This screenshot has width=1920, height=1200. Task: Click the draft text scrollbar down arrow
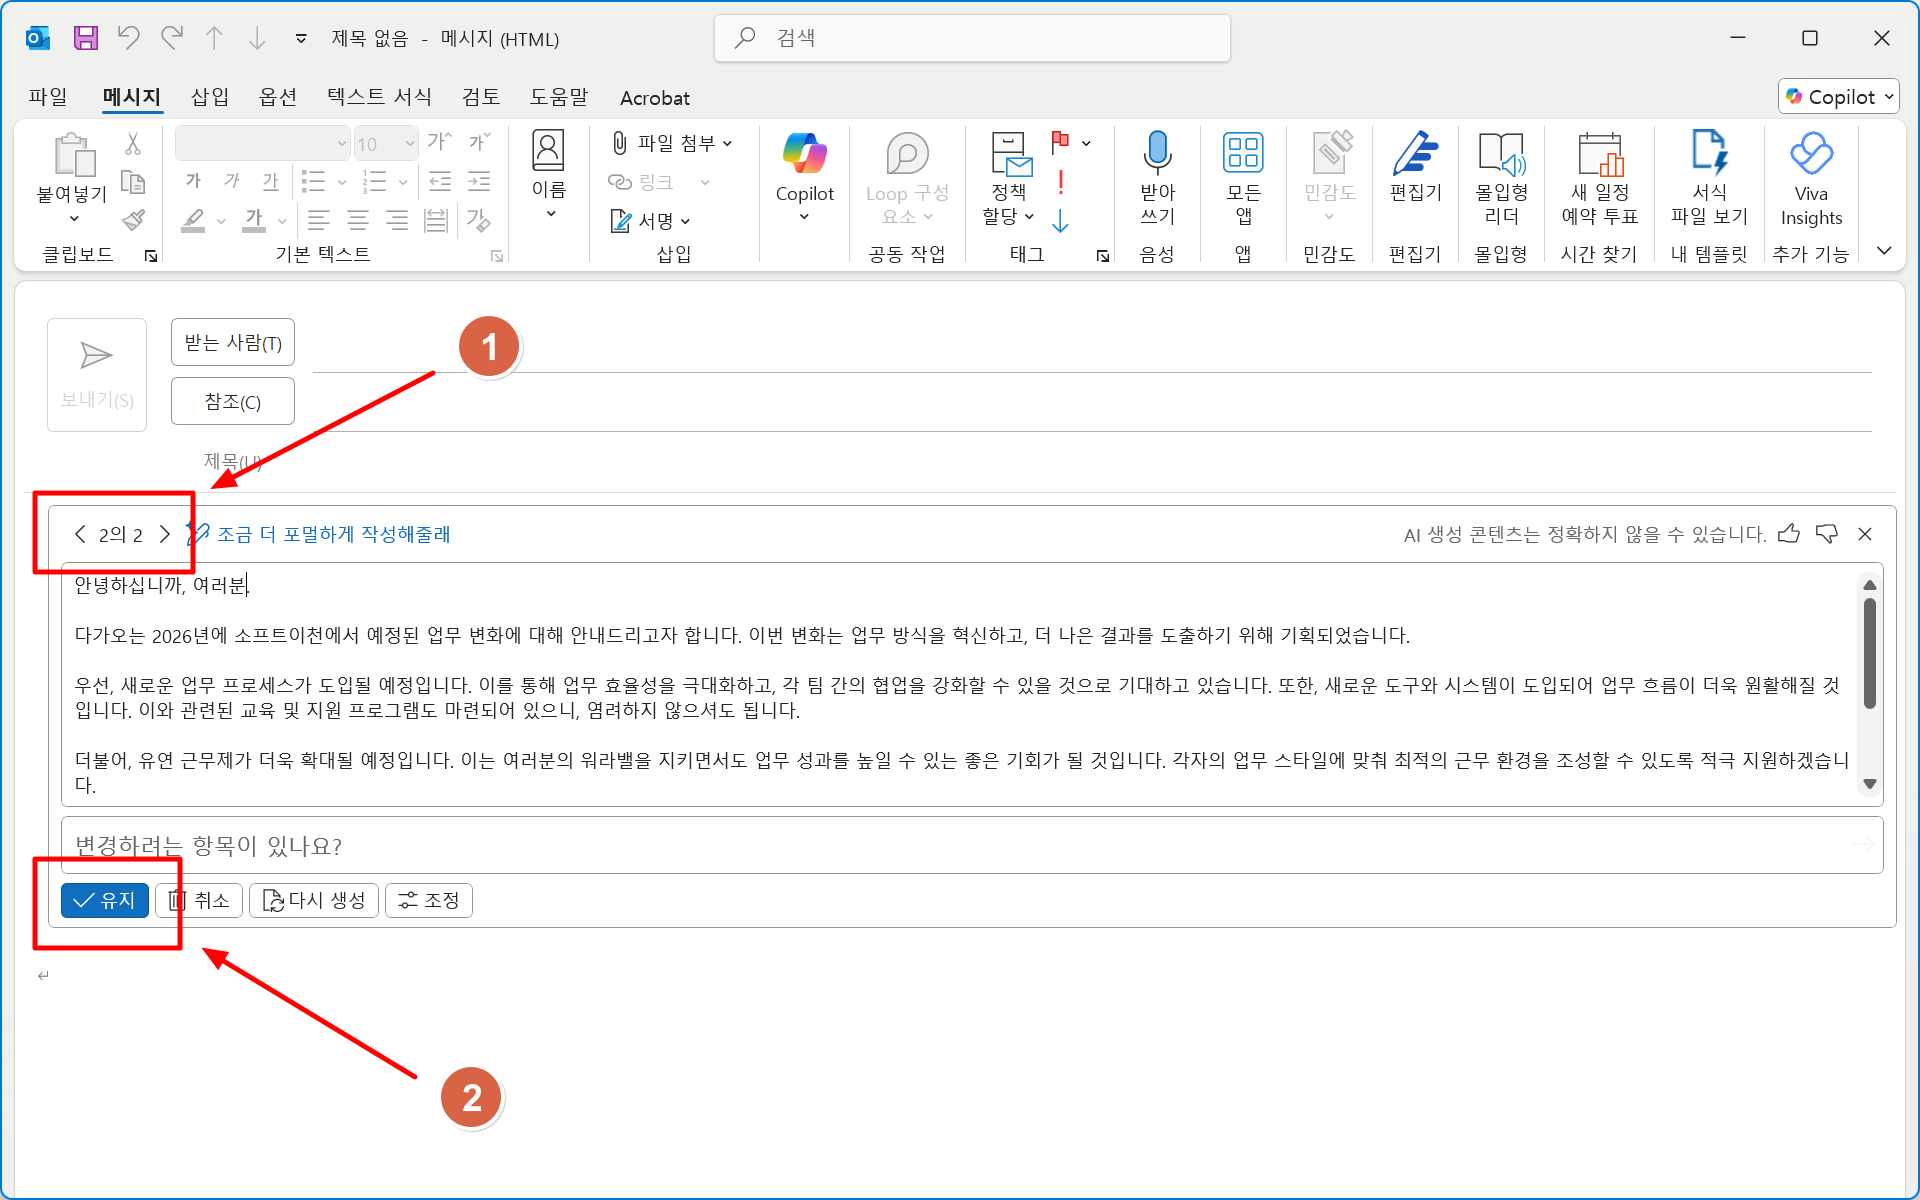1869,785
